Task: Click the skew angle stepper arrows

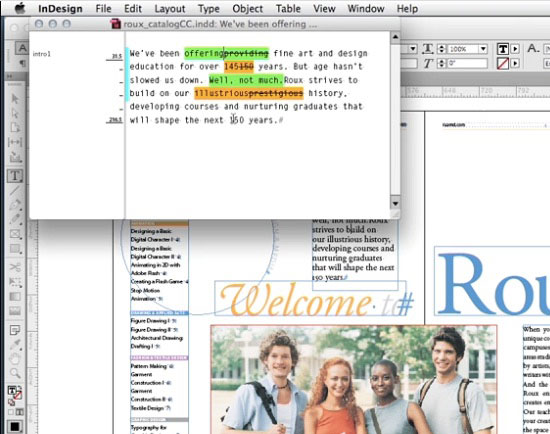Action: (442, 64)
